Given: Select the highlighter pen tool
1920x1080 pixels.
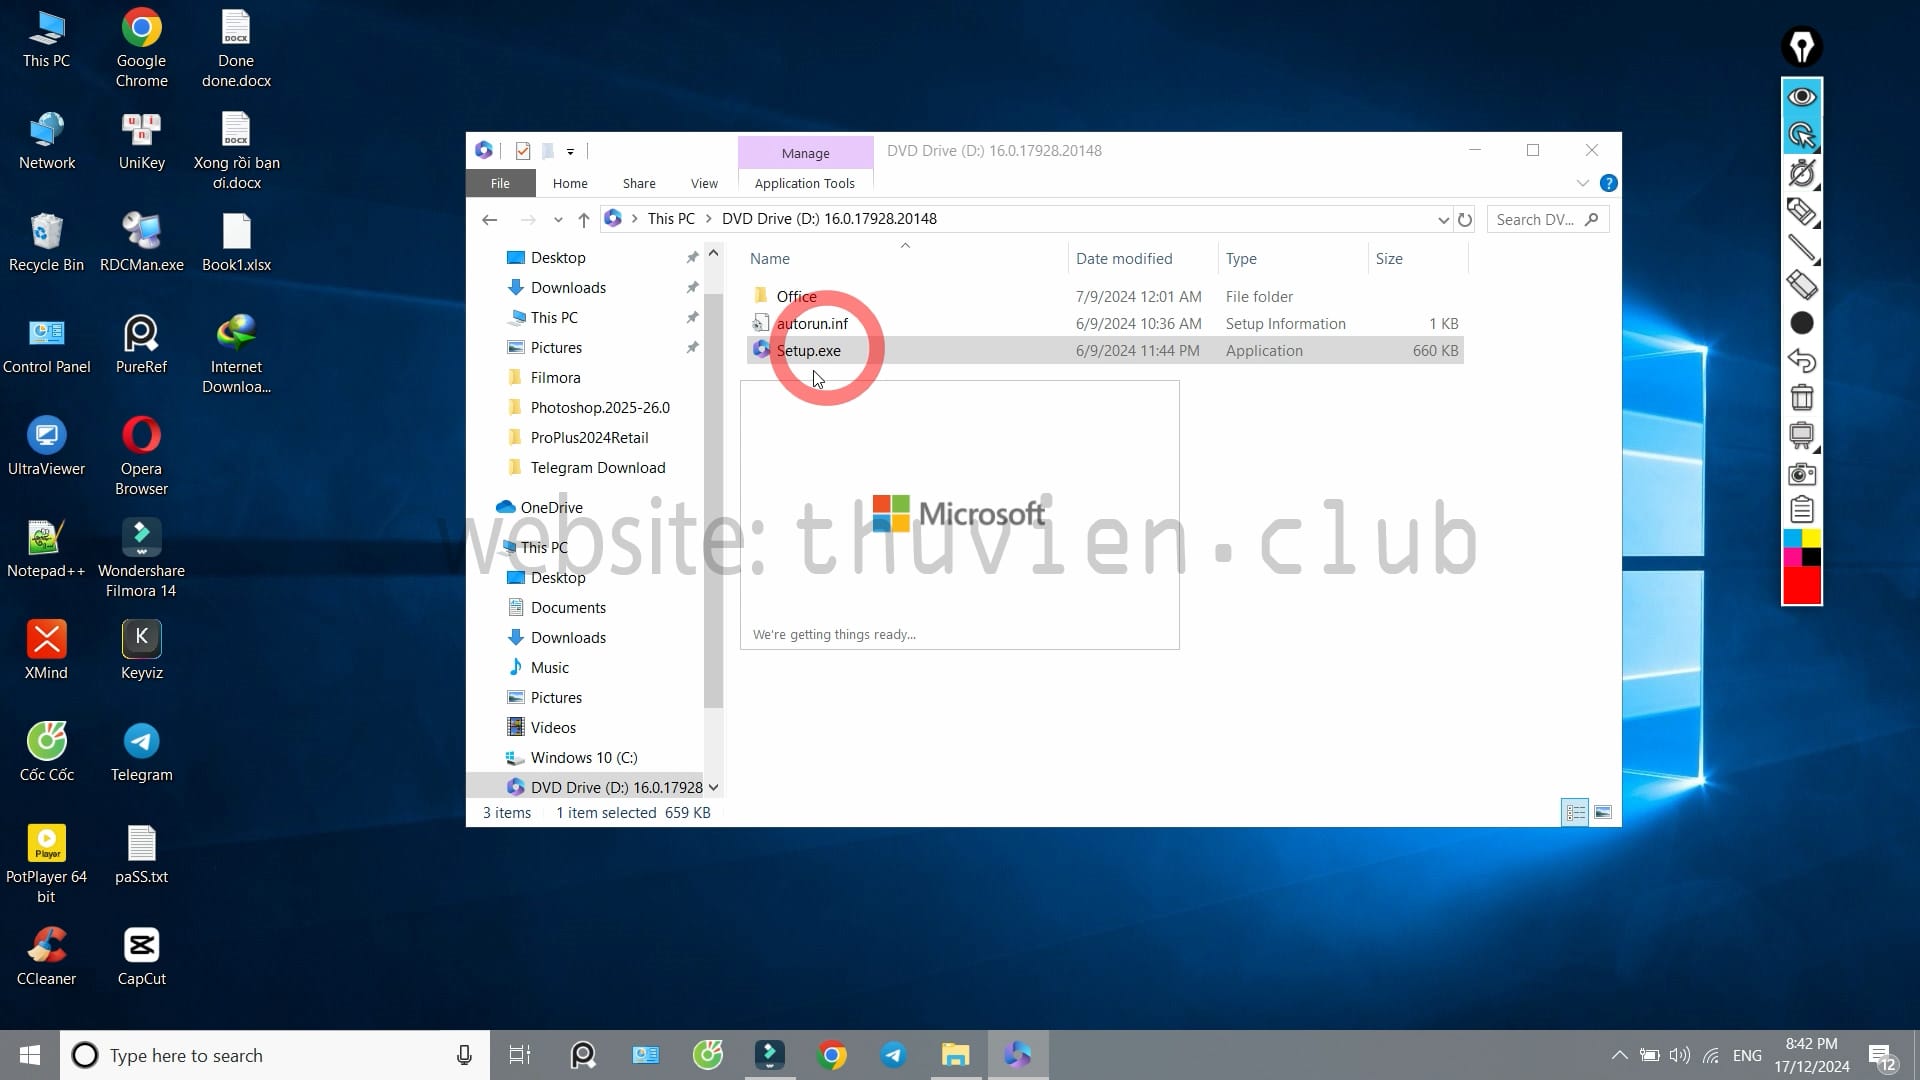Looking at the screenshot, I should [x=1802, y=211].
